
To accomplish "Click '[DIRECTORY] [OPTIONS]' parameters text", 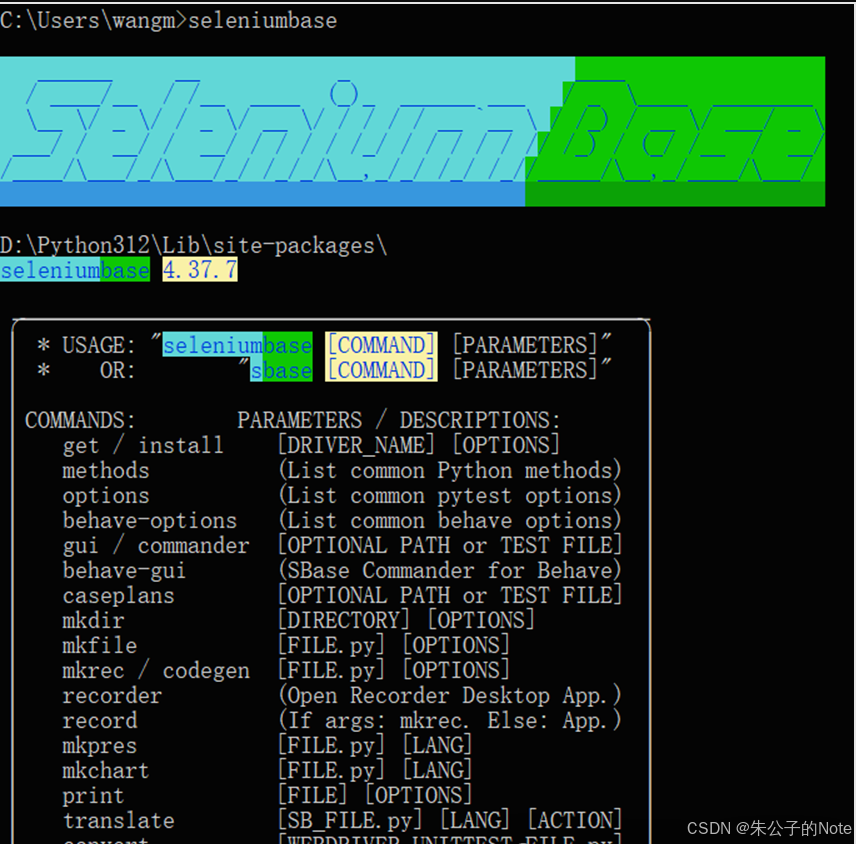I will (406, 620).
